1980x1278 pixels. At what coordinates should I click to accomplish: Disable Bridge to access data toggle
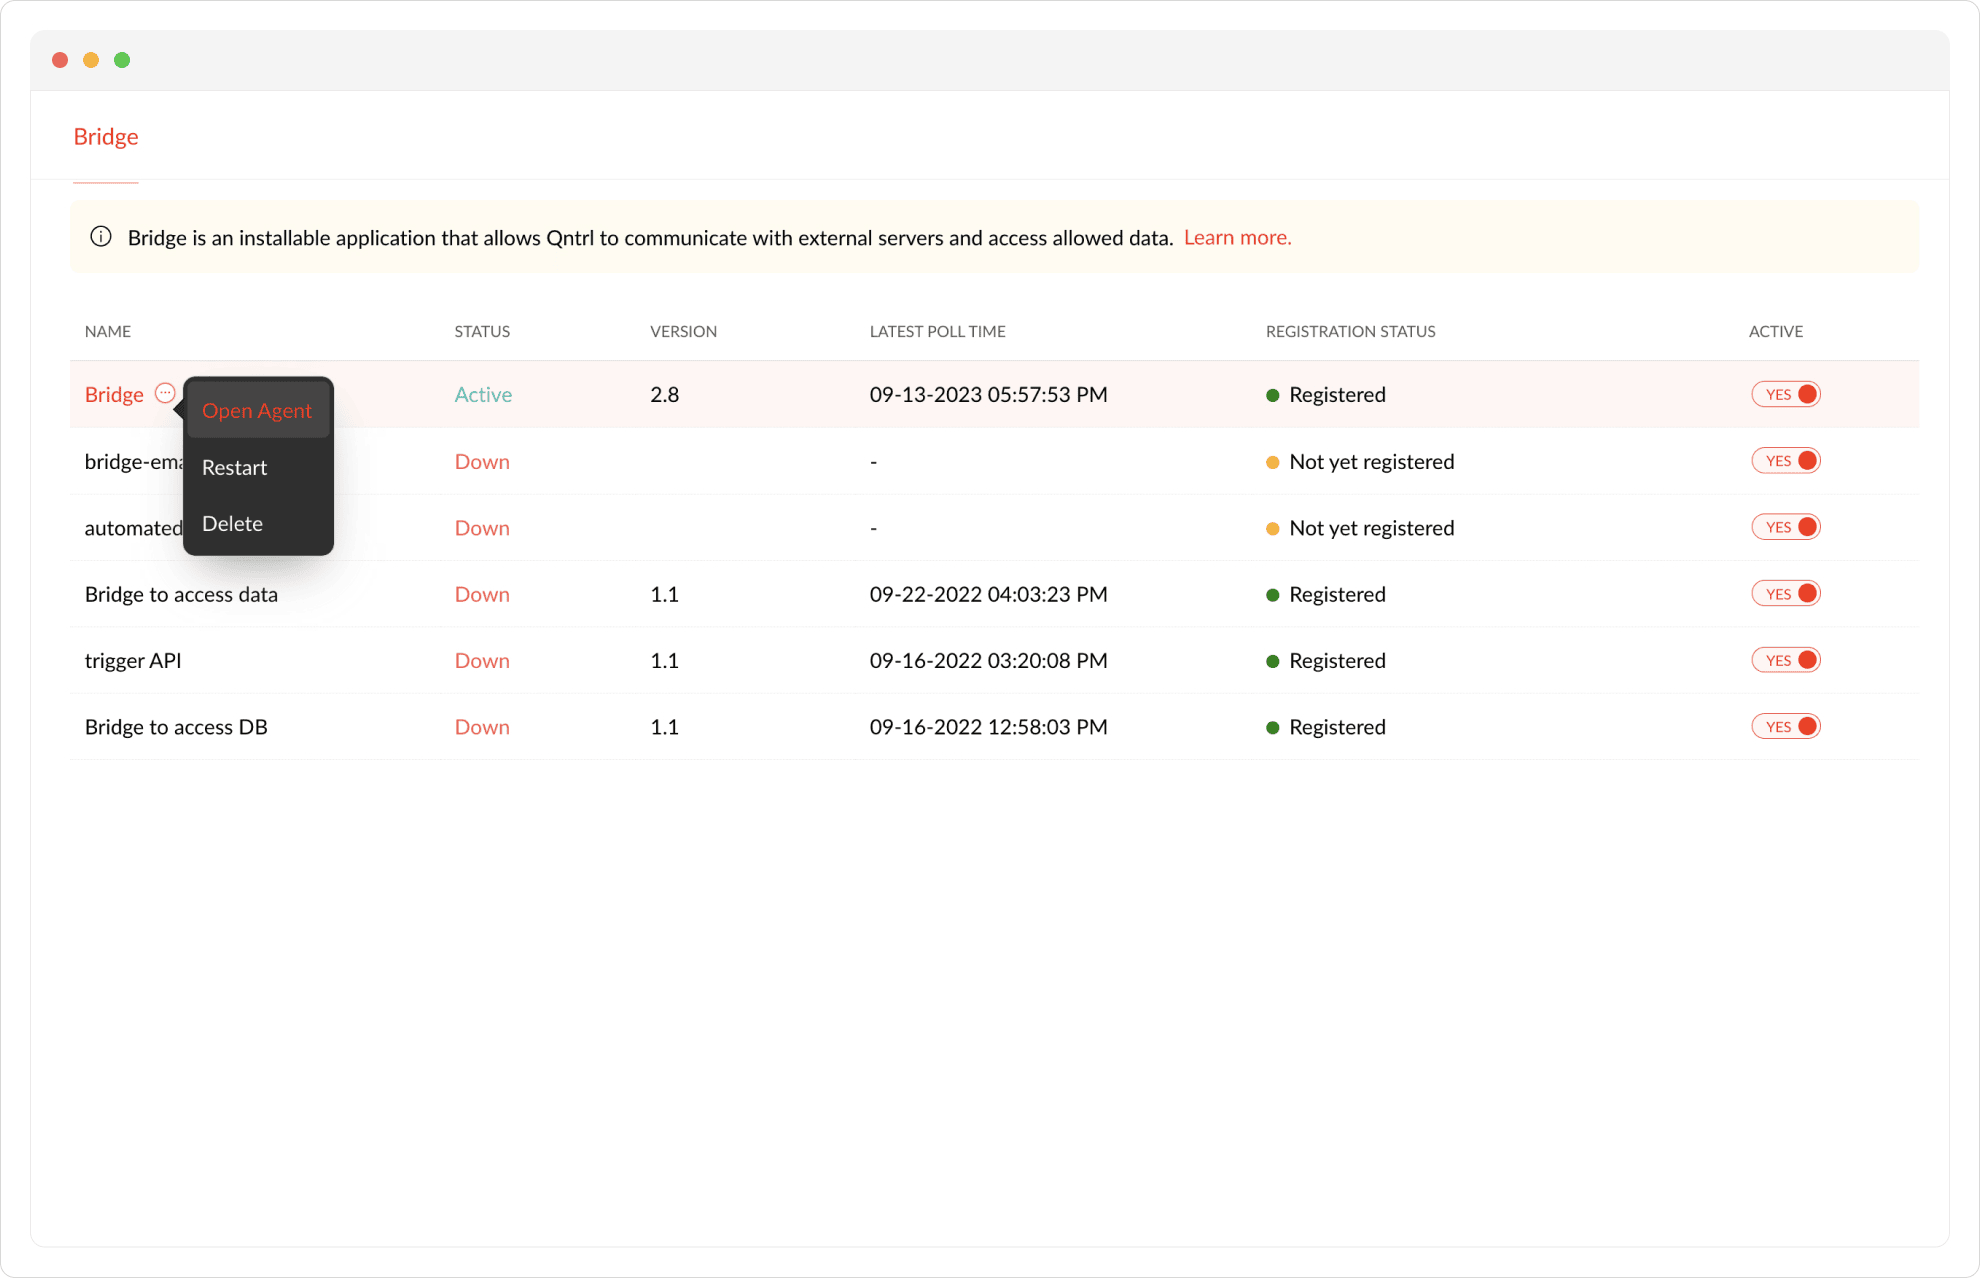pos(1786,594)
